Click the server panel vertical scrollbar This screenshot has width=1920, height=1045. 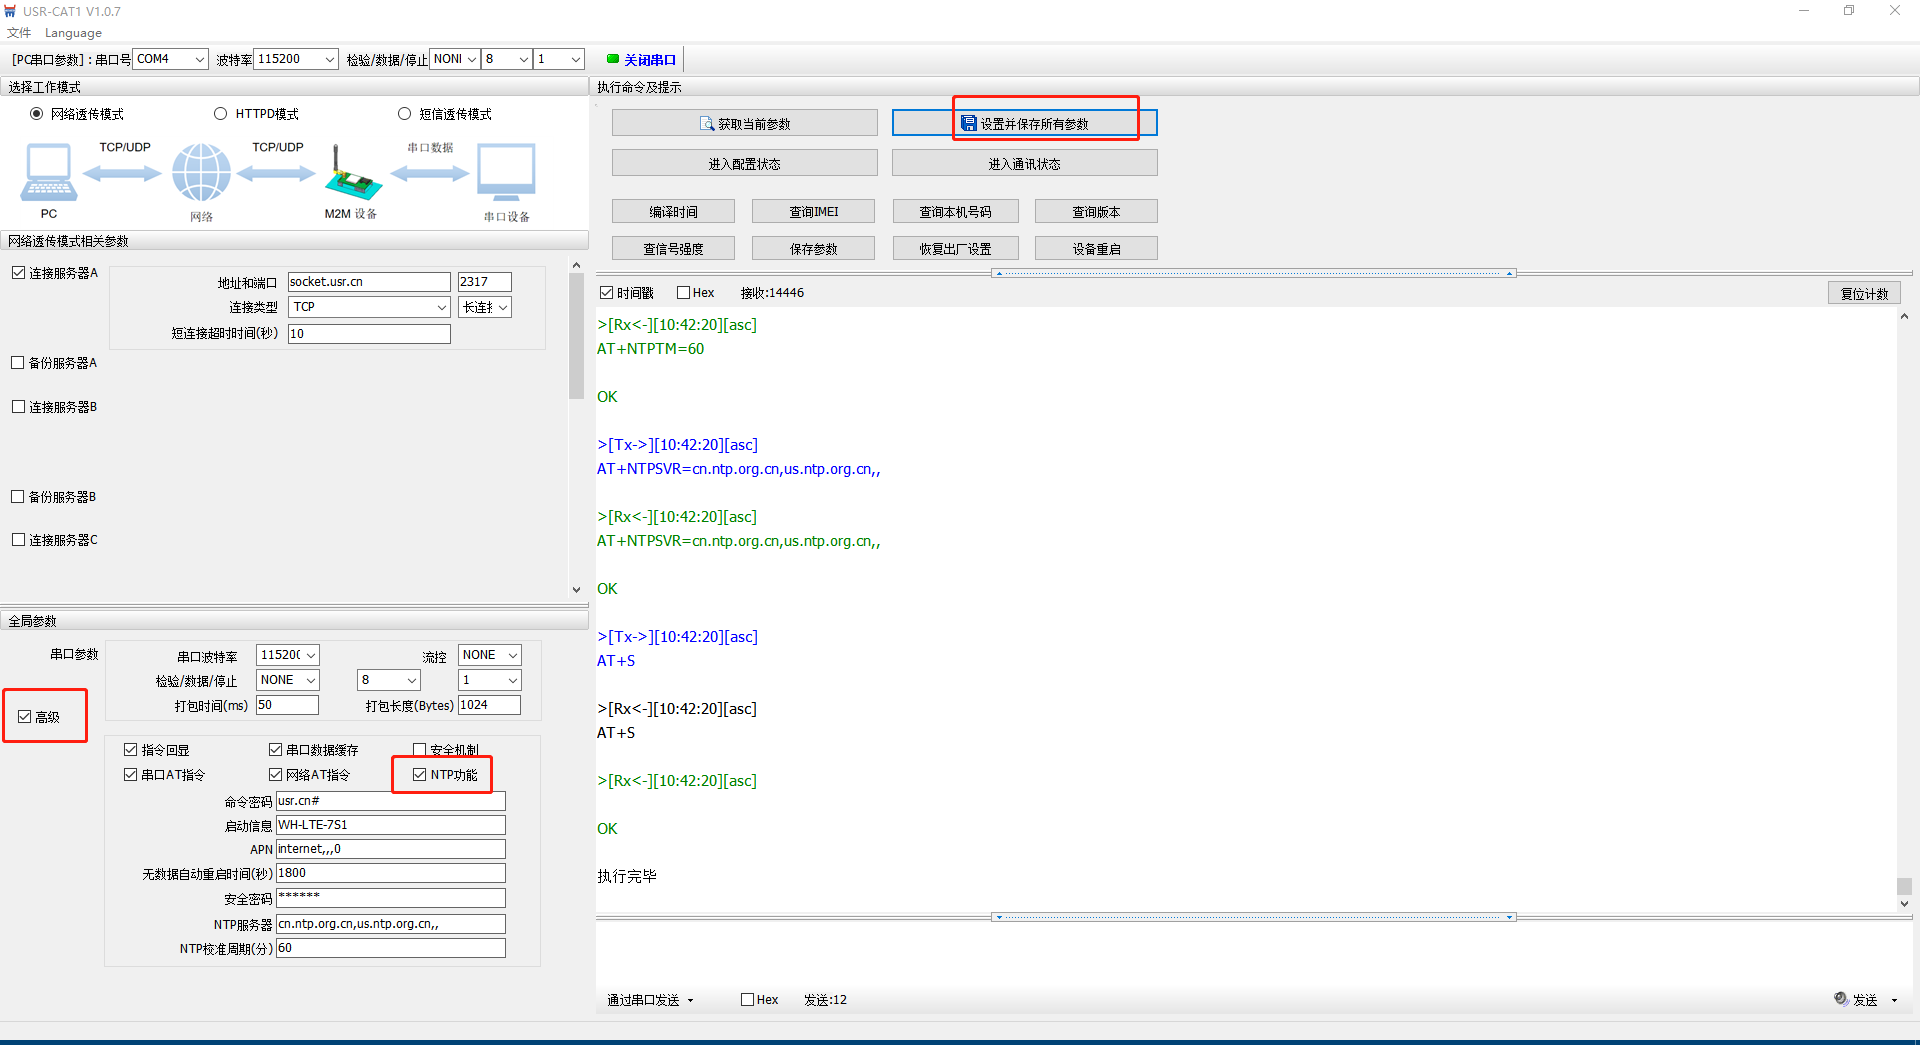576,336
